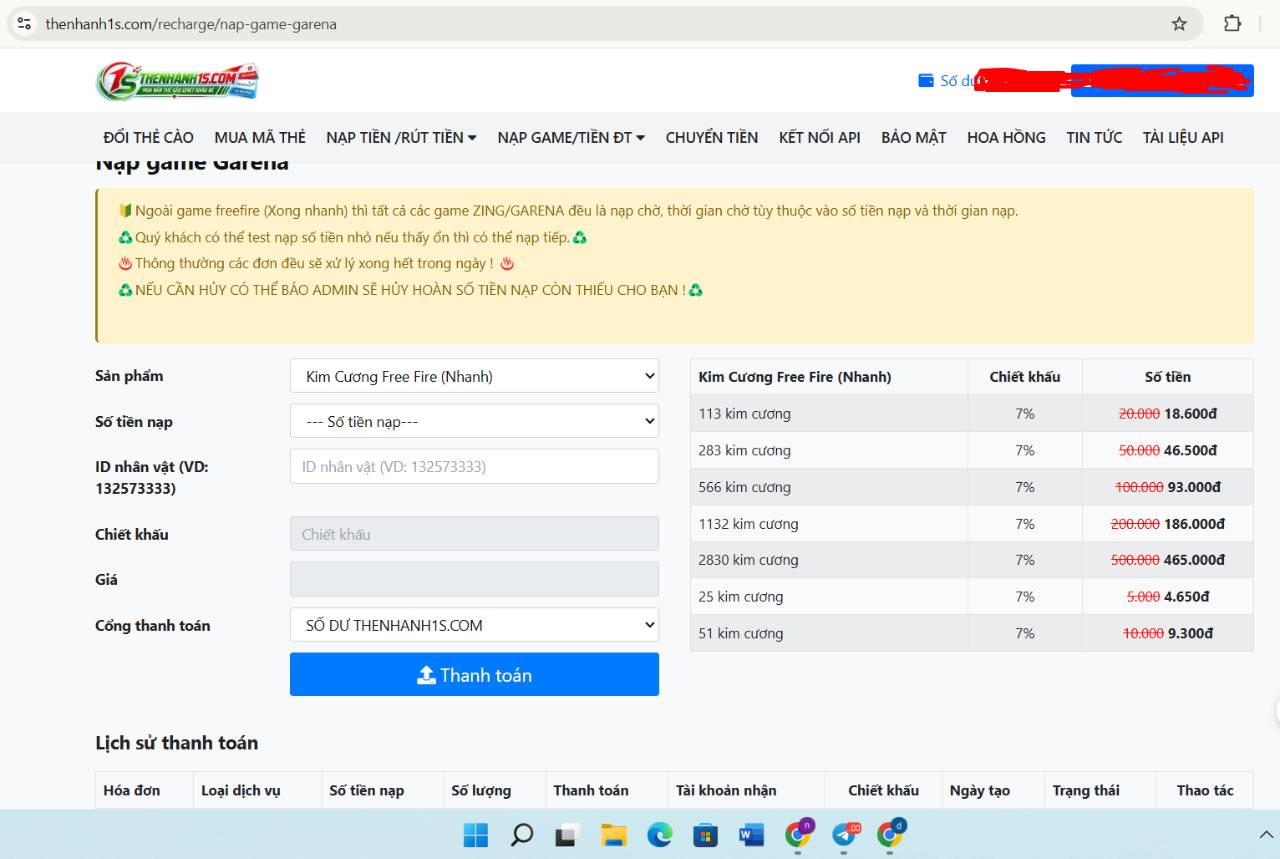Click the '283 kim cương' table row
Image resolution: width=1280 pixels, height=859 pixels.
point(971,450)
